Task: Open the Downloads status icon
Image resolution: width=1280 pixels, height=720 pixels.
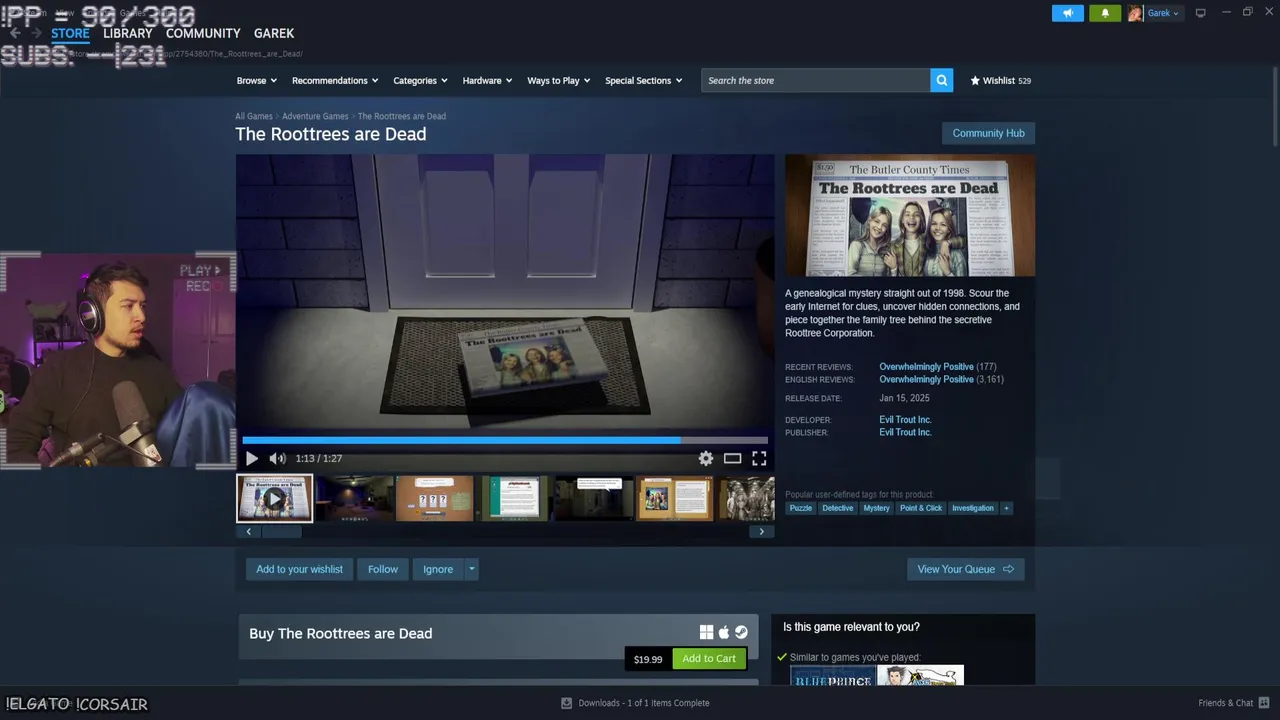Action: 566,703
